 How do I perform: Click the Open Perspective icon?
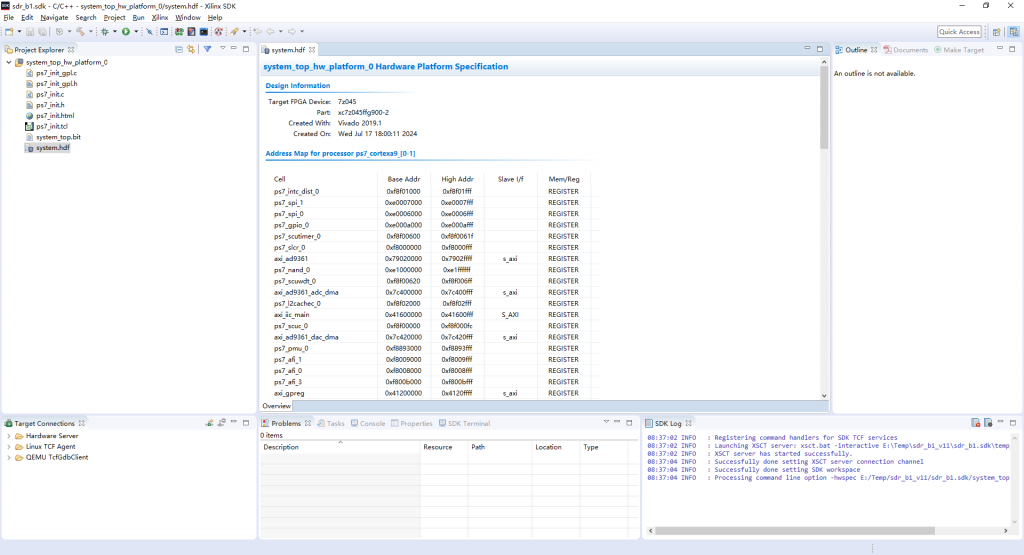[x=997, y=31]
